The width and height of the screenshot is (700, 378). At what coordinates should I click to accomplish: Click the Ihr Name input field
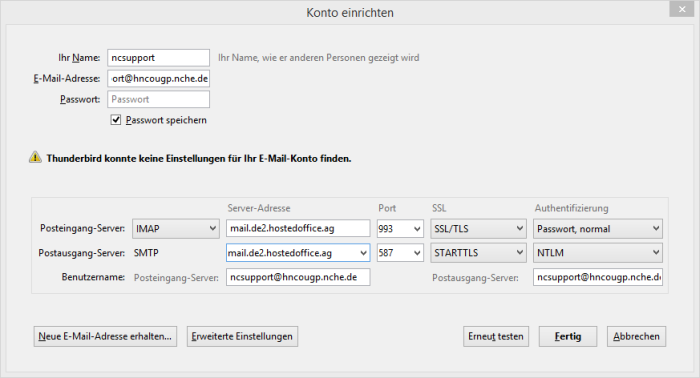point(158,58)
